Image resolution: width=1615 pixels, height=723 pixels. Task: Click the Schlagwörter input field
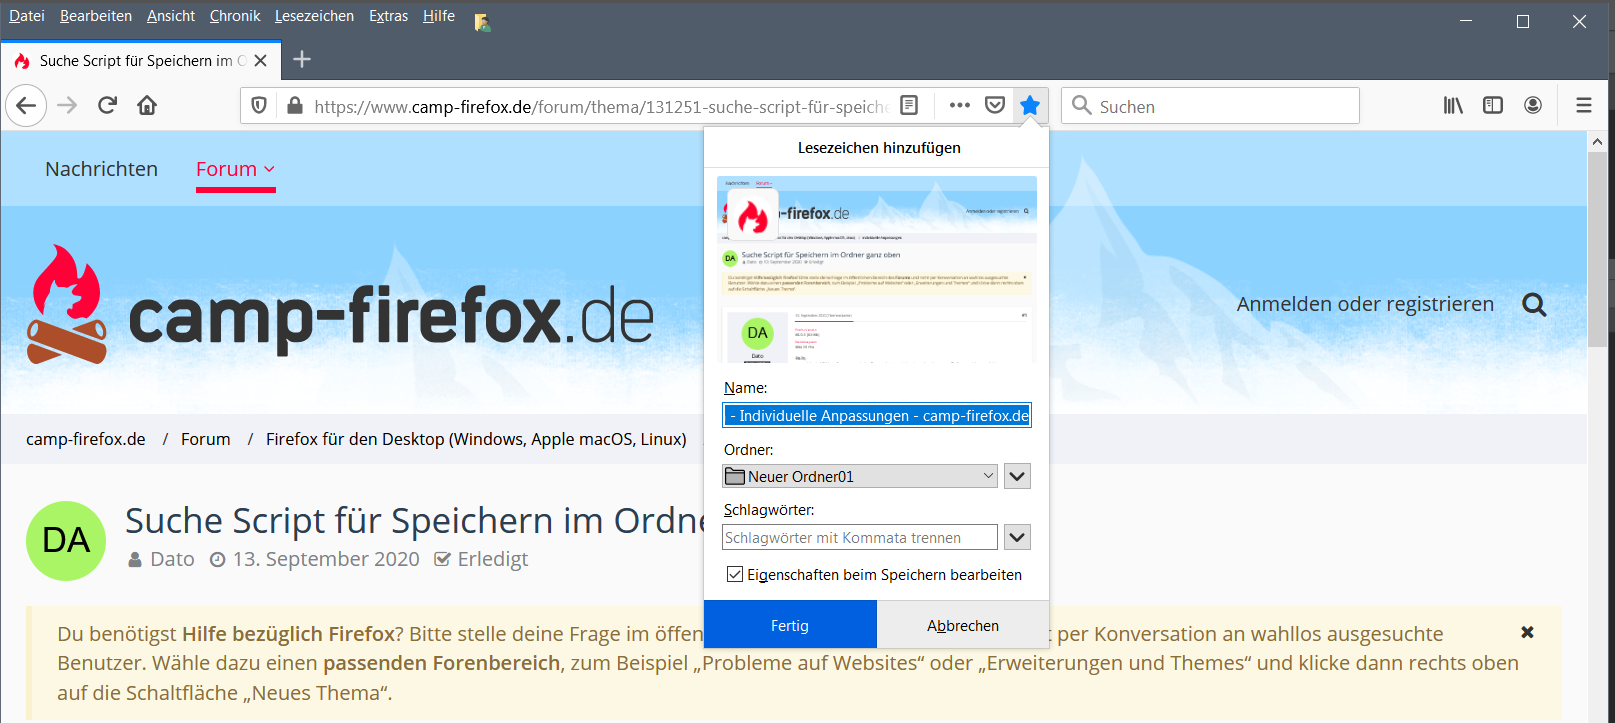pos(859,537)
